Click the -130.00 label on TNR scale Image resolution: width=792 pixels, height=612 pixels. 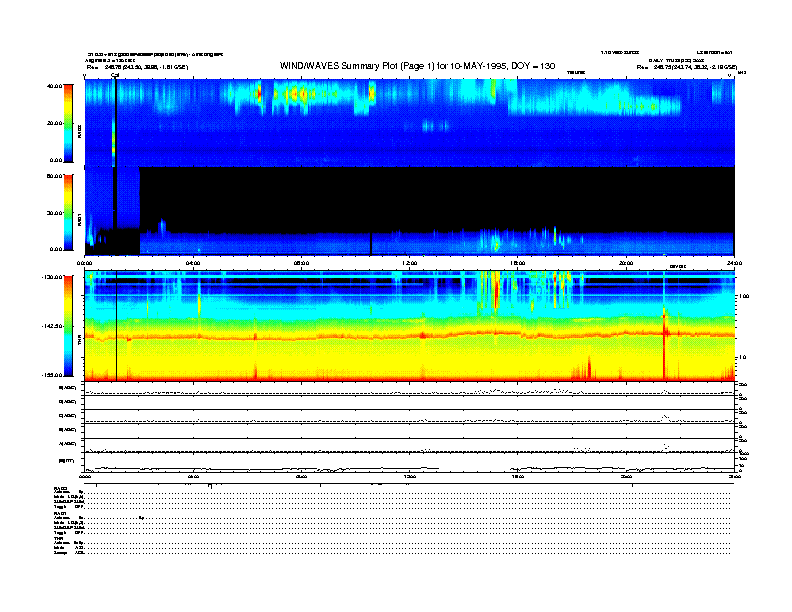[x=52, y=277]
